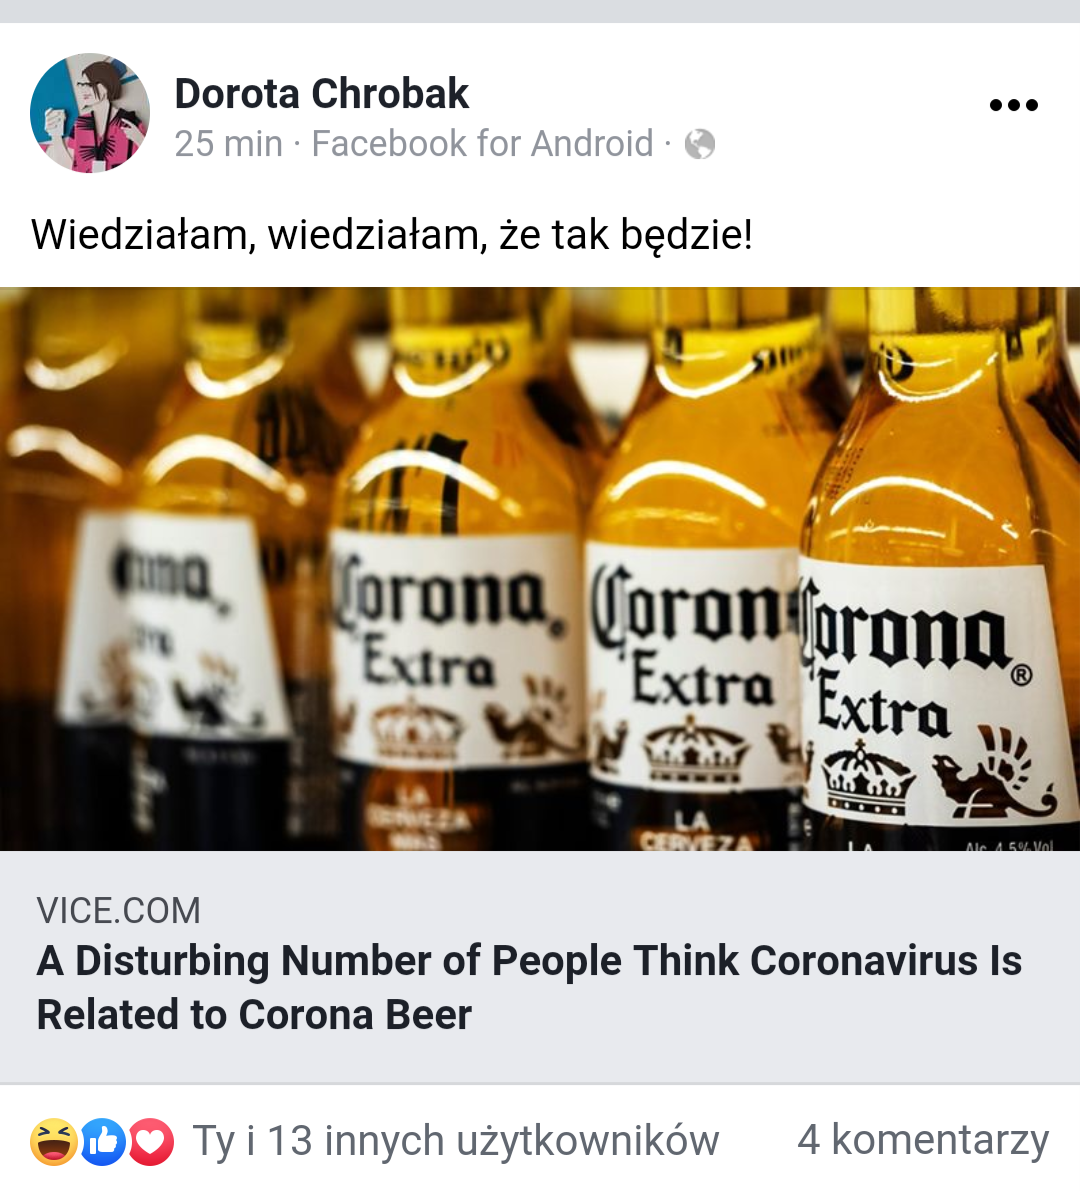Viewport: 1080px width, 1191px height.
Task: Click the crown emblem on the middle bottle
Action: [x=695, y=750]
